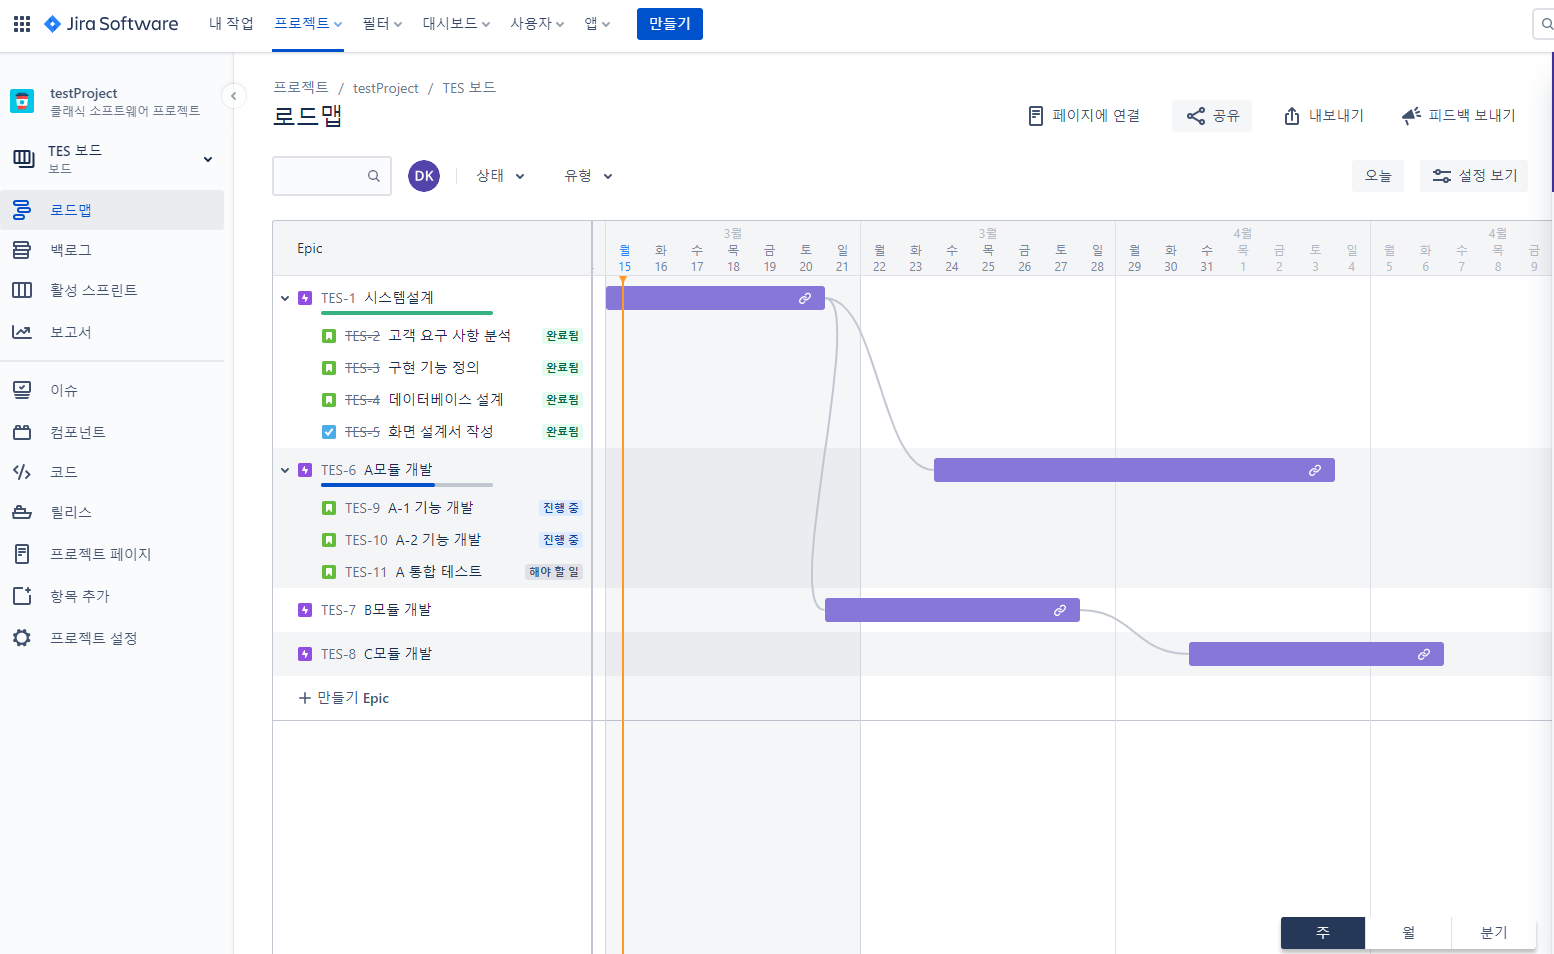
Task: Click the 프로젝트 breadcrumb link
Action: pos(301,88)
